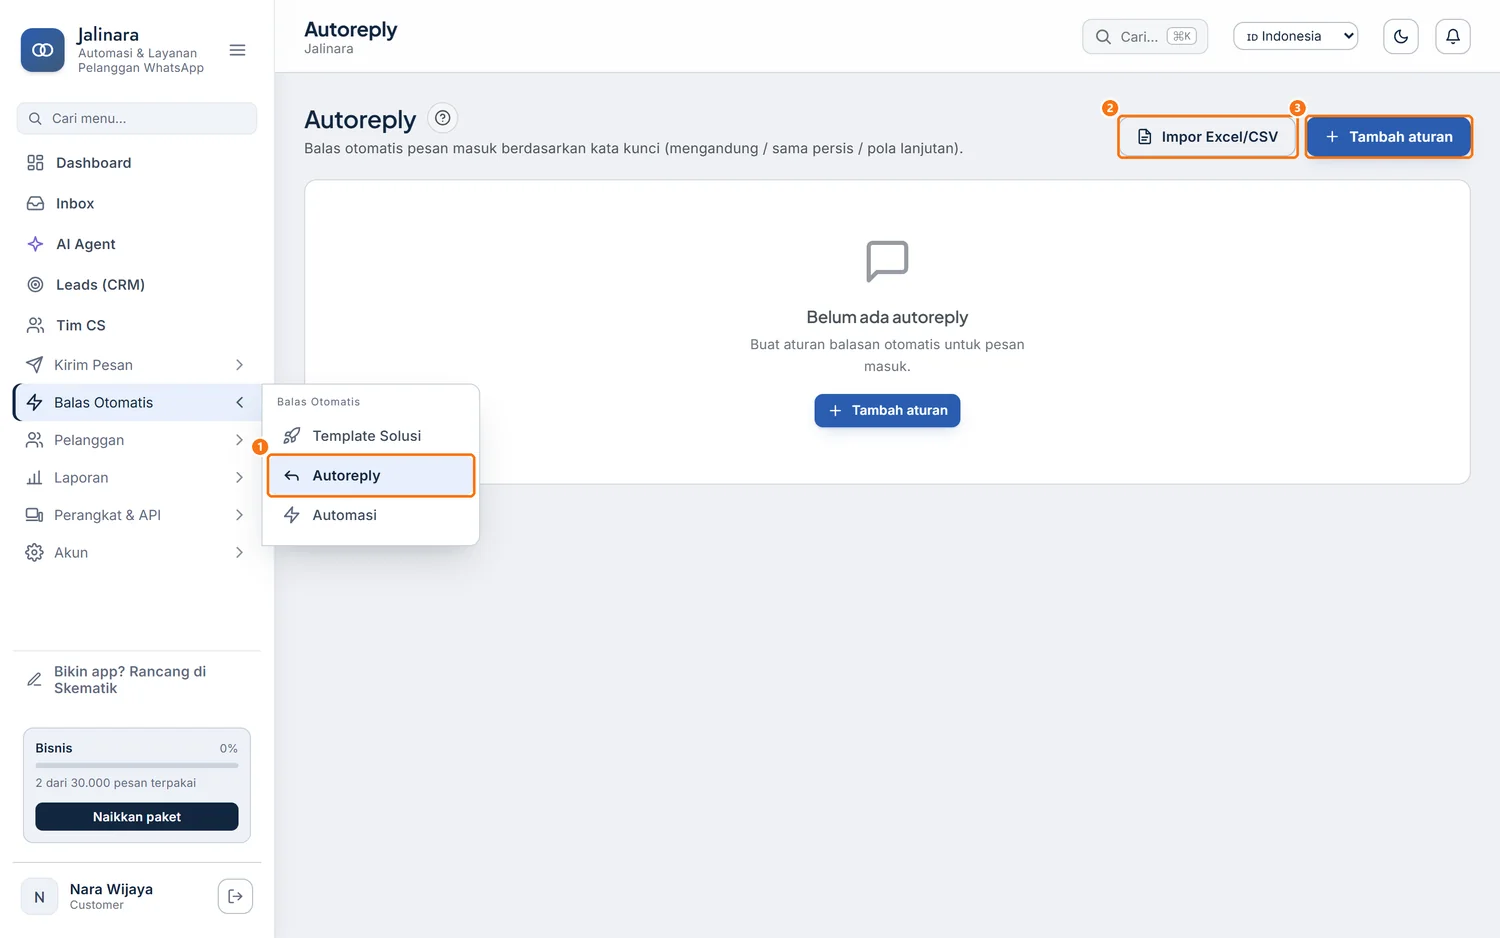Click the help question mark beside Autoreply
This screenshot has height=938, width=1500.
click(442, 118)
